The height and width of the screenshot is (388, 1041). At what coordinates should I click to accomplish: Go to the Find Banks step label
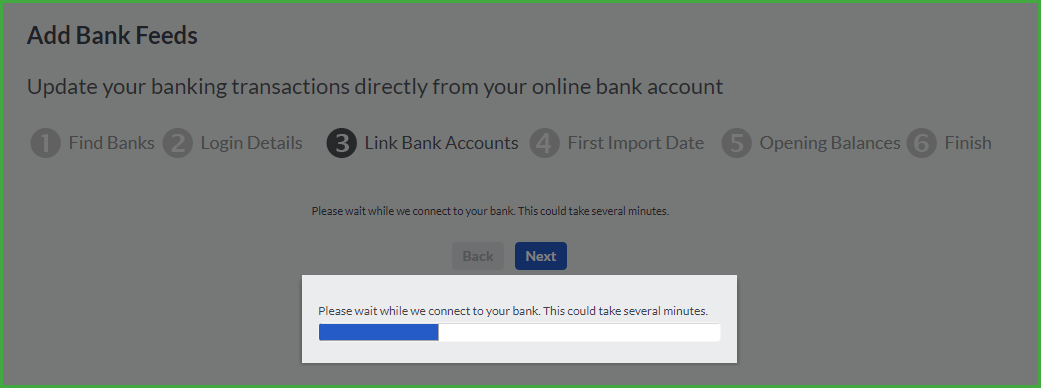(112, 143)
